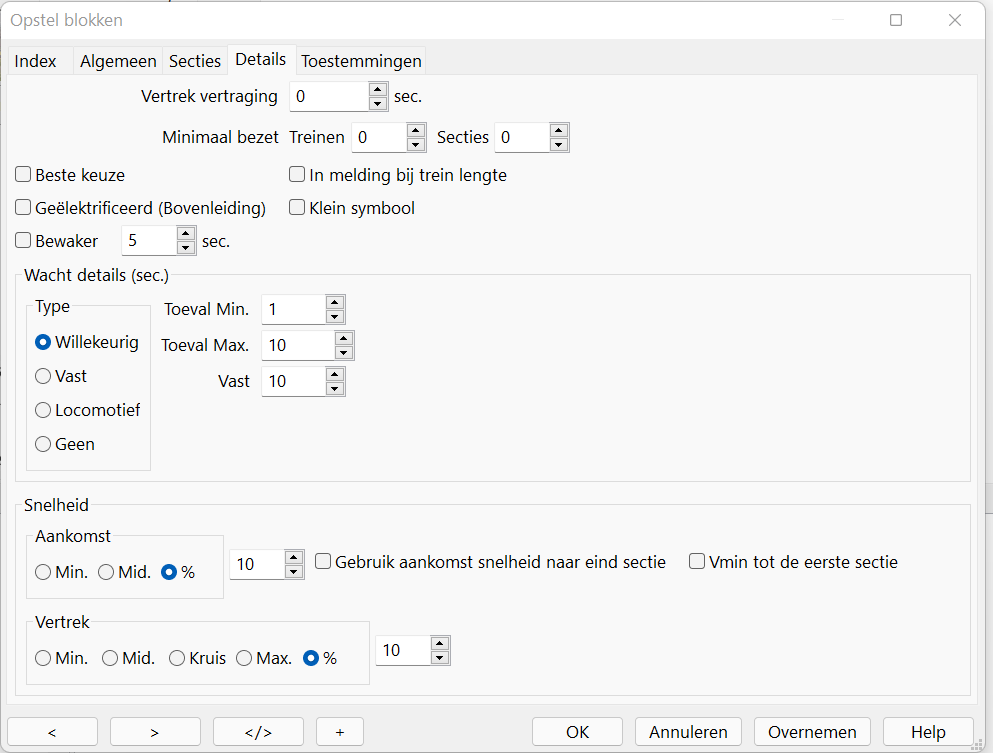Screen dimensions: 993x753
Task: Enable the Beste keuze checkbox
Action: tap(24, 175)
